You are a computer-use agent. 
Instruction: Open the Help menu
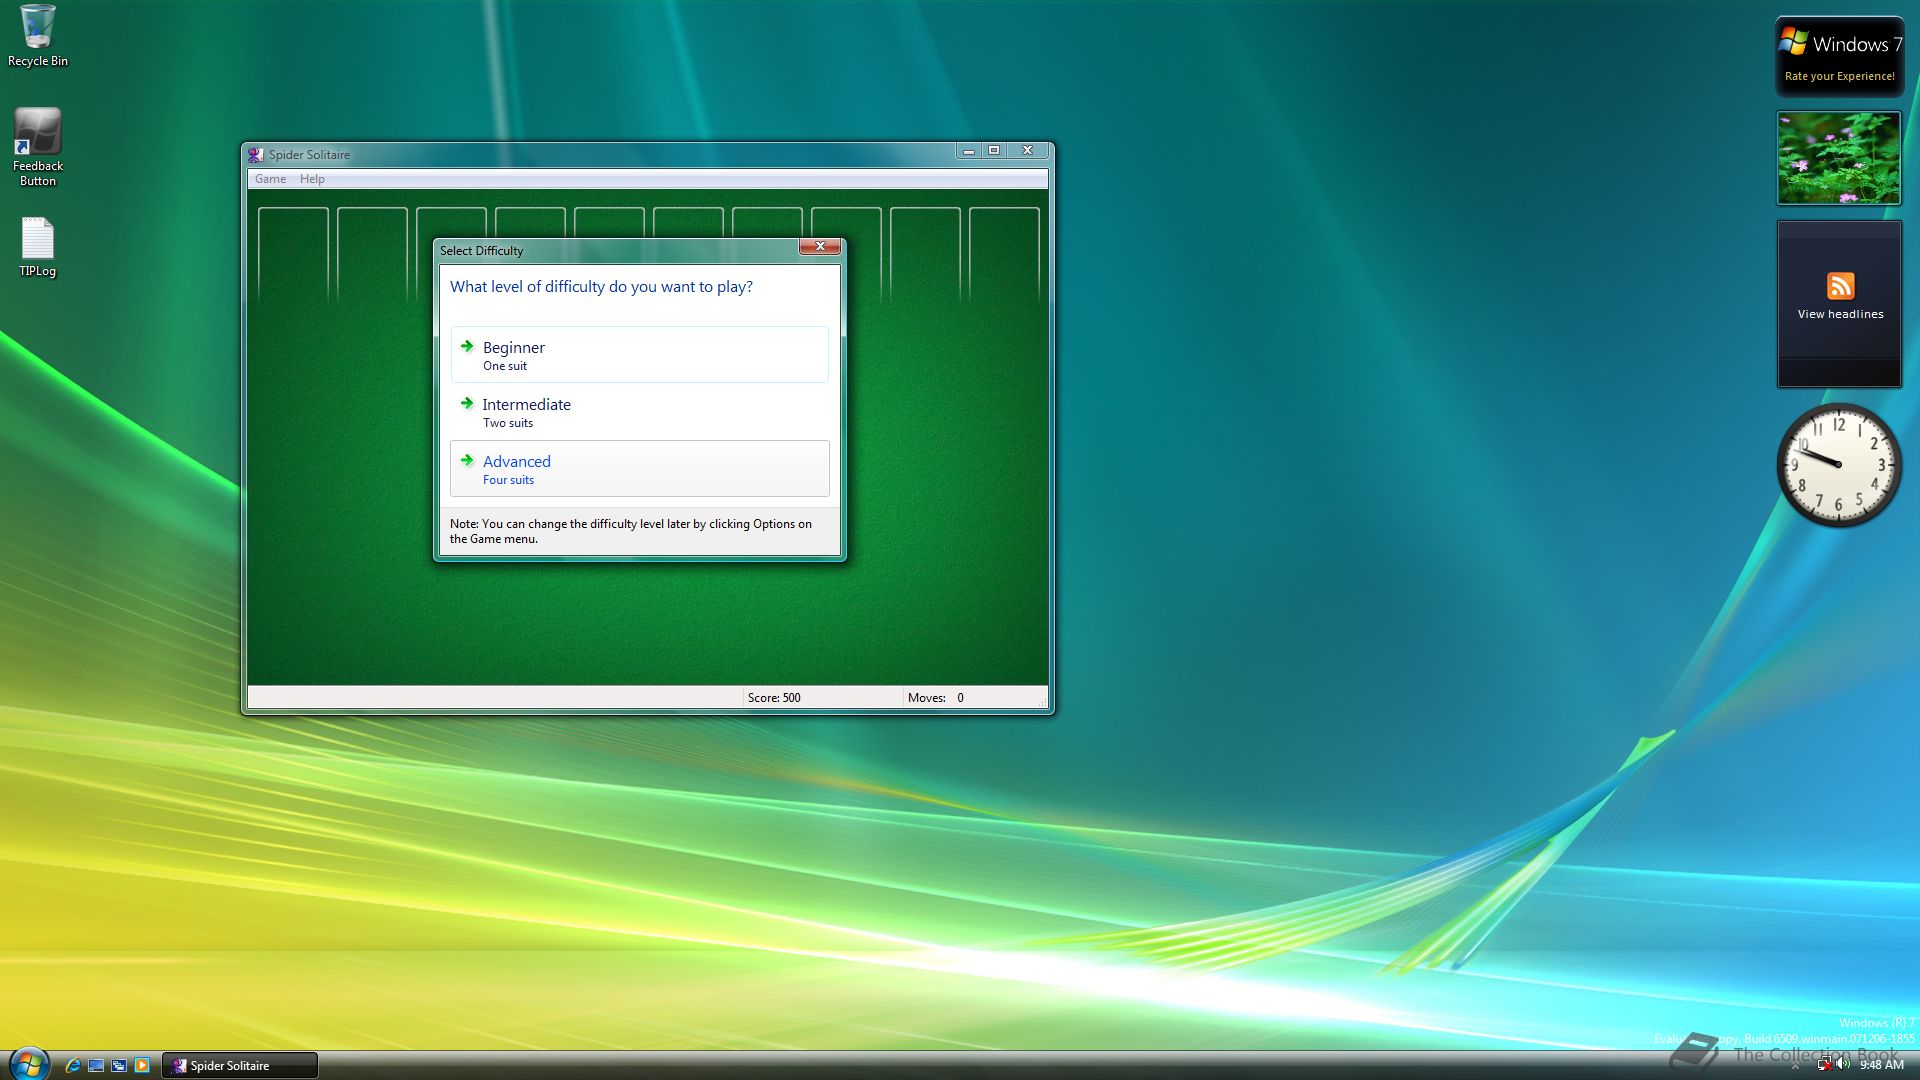(312, 179)
